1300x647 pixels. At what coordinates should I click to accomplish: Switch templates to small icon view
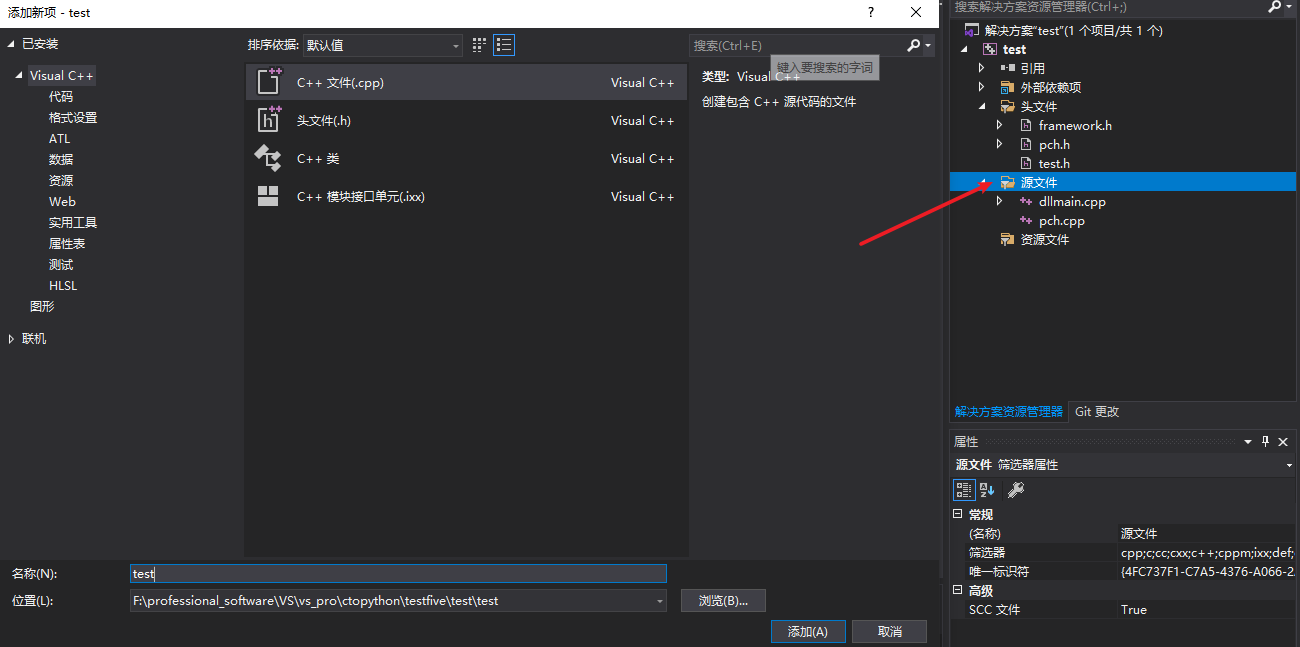[x=478, y=44]
